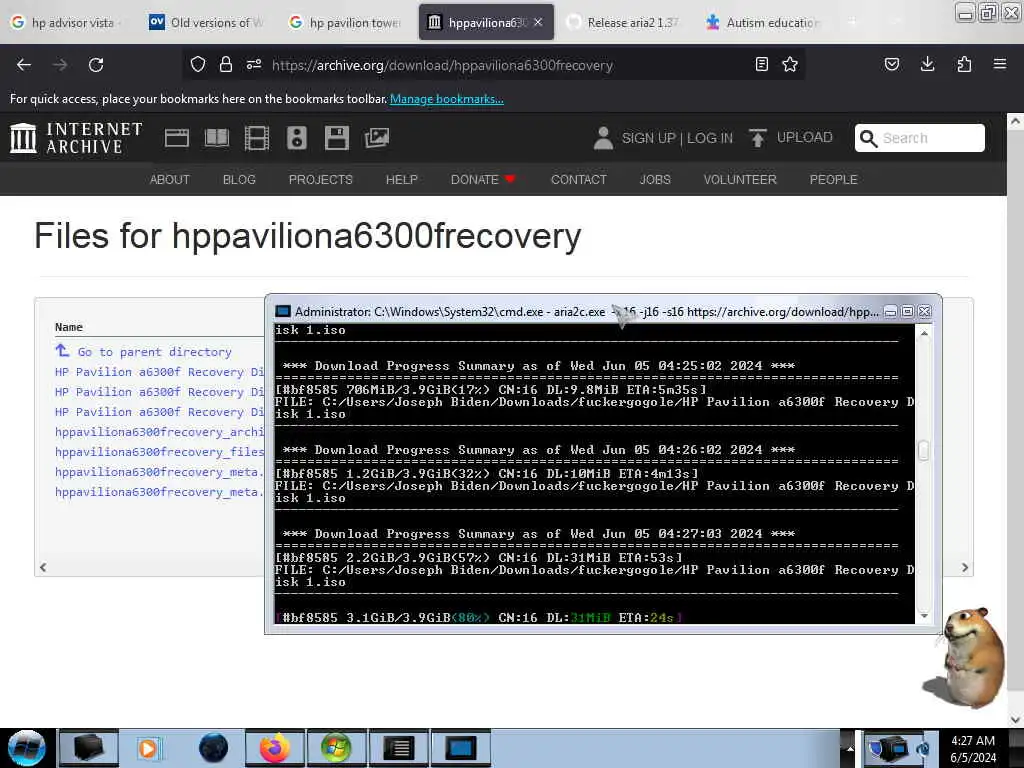Click the address bar URL
This screenshot has width=1024, height=768.
tap(442, 65)
